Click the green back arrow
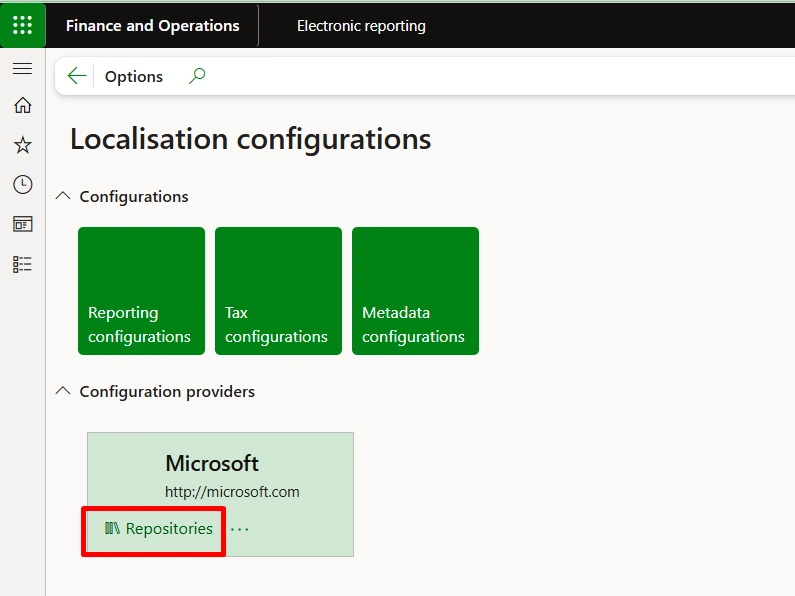This screenshot has height=596, width=795. coord(77,76)
